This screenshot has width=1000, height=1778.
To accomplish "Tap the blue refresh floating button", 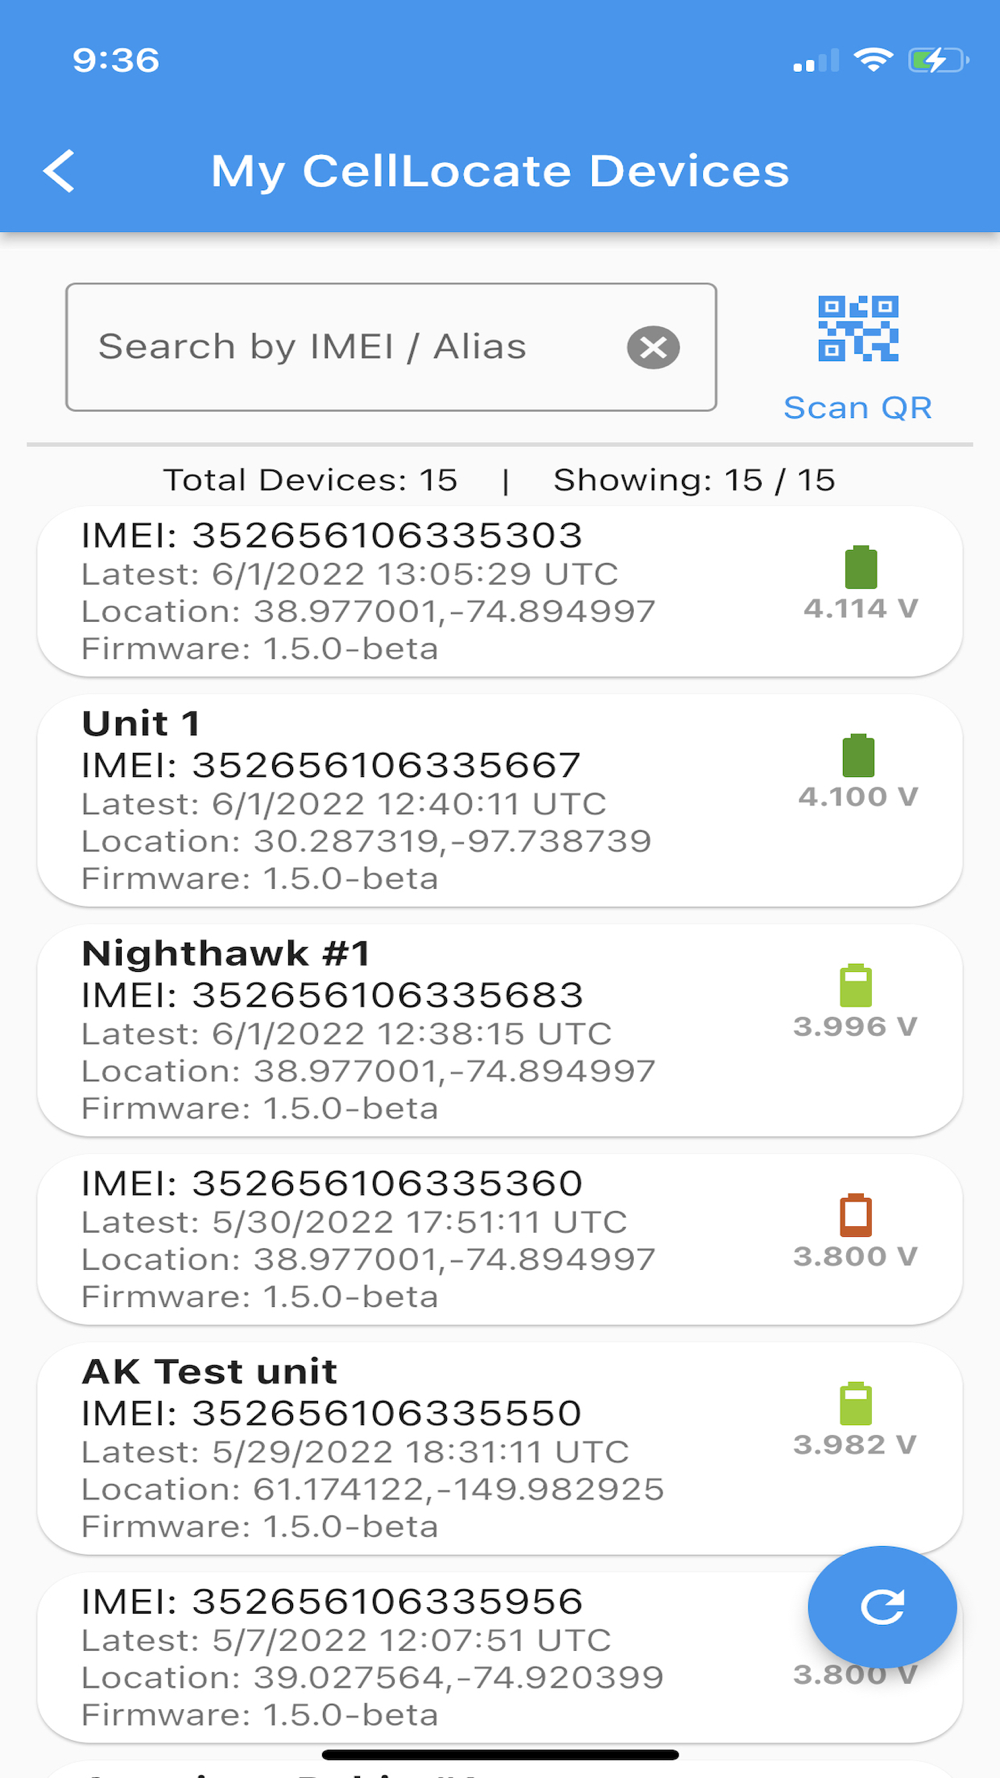I will coord(882,1606).
